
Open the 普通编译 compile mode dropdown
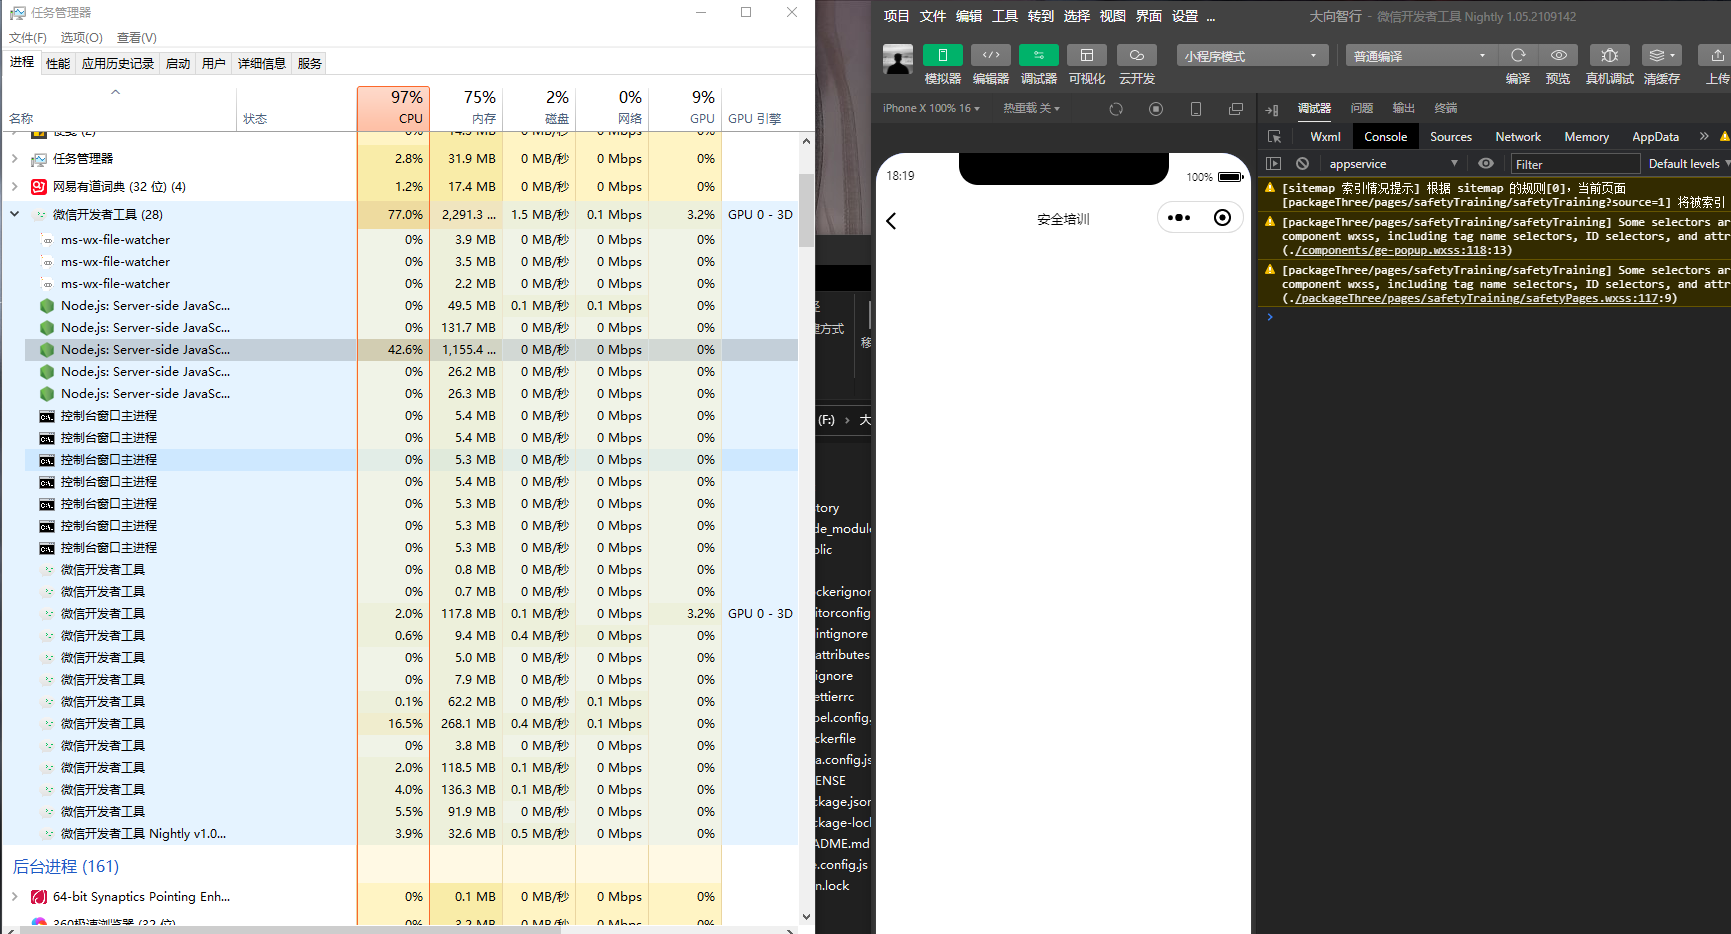(1421, 56)
